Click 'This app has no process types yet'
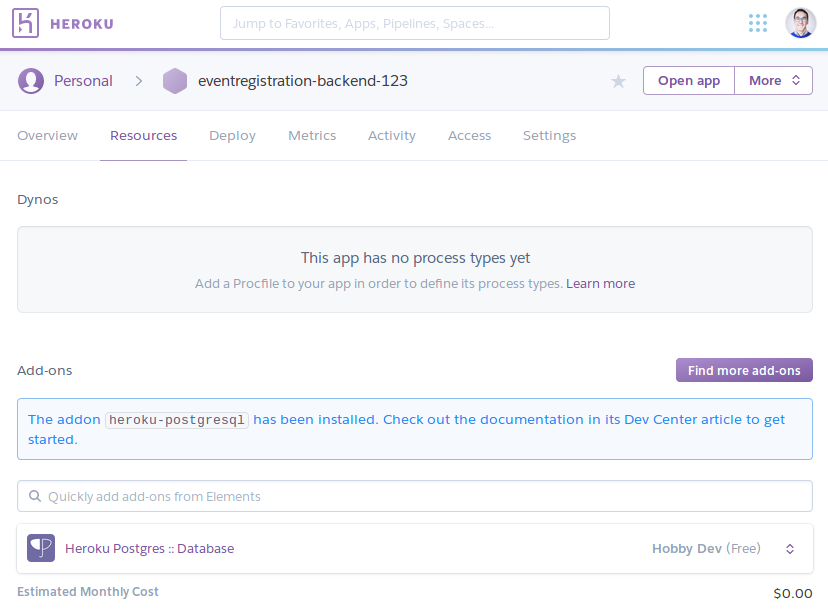828x610 pixels. pos(415,258)
